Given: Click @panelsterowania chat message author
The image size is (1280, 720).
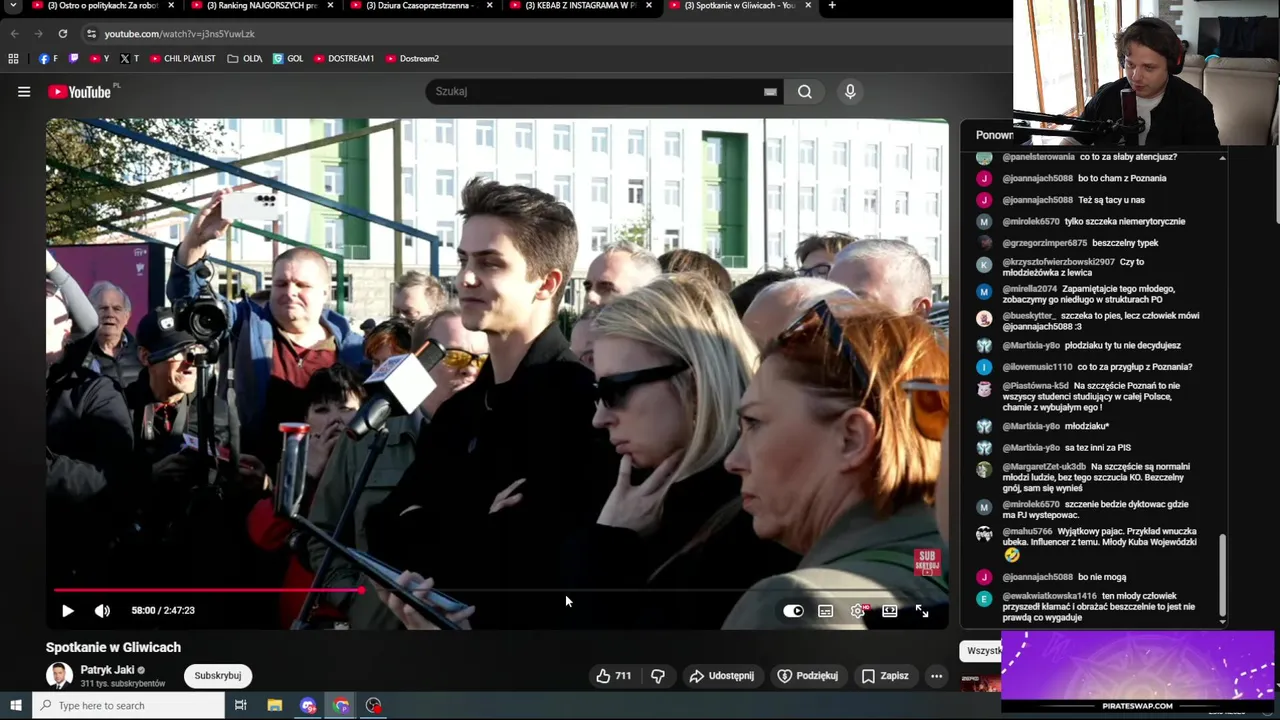Looking at the screenshot, I should [1038, 157].
